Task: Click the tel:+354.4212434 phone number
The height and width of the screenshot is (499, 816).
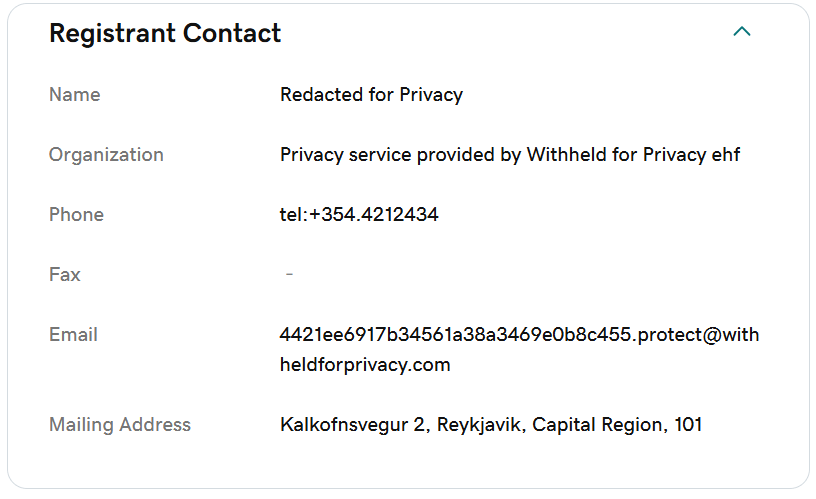Action: point(359,214)
